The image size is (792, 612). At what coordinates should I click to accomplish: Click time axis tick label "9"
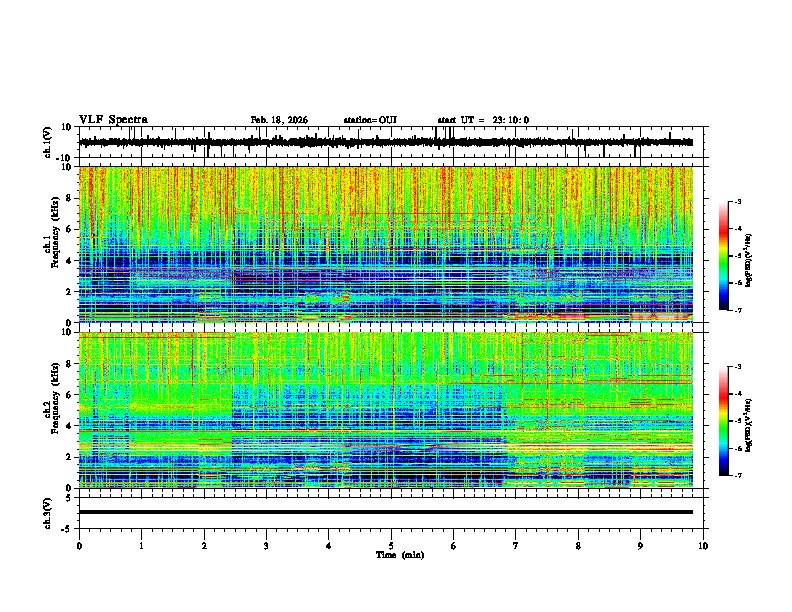pos(640,545)
